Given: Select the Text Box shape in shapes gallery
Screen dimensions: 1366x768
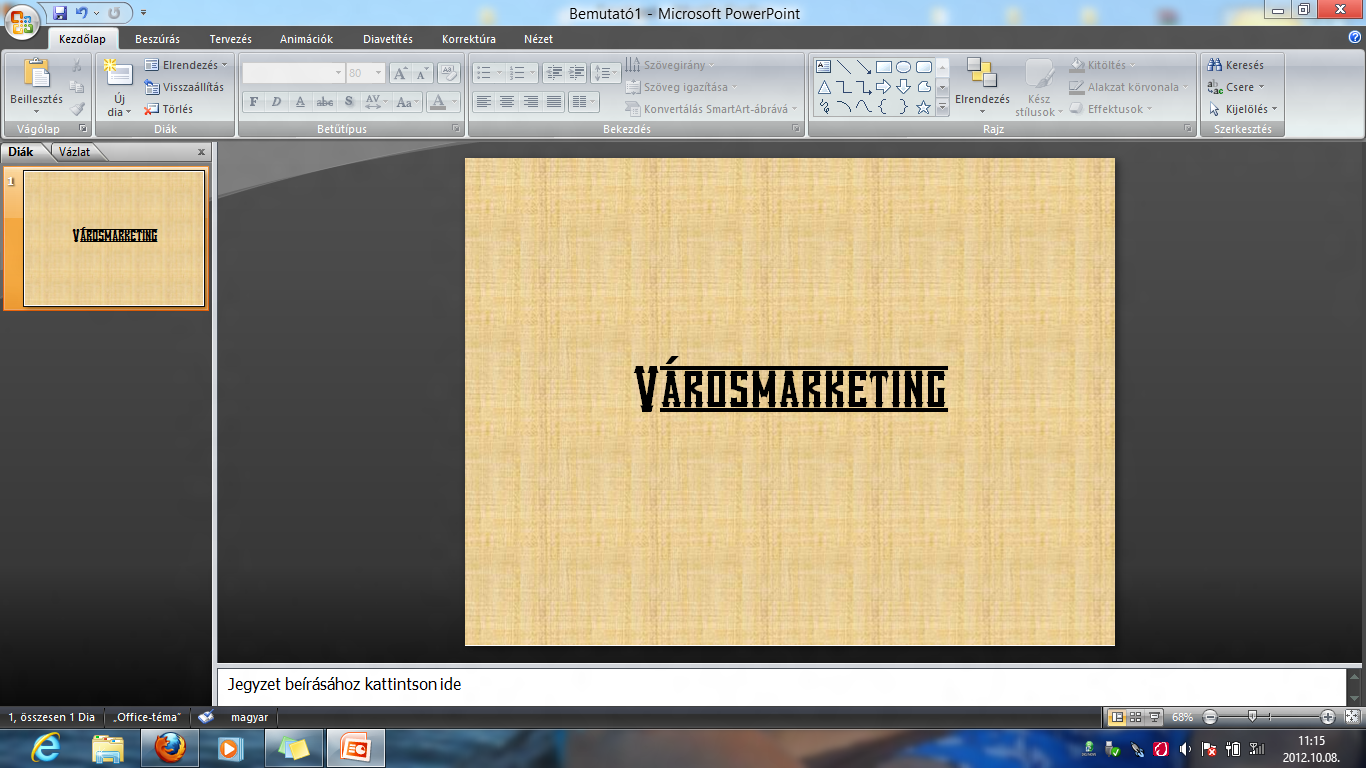Looking at the screenshot, I should point(824,67).
